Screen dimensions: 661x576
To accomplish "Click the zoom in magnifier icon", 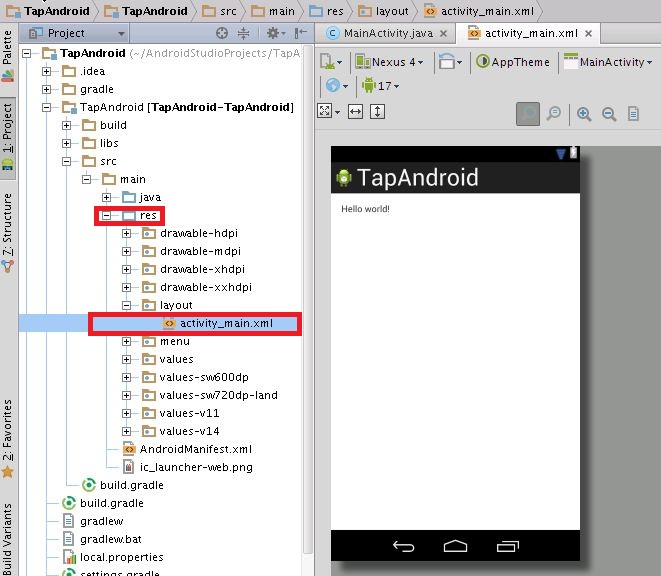I will coord(584,114).
